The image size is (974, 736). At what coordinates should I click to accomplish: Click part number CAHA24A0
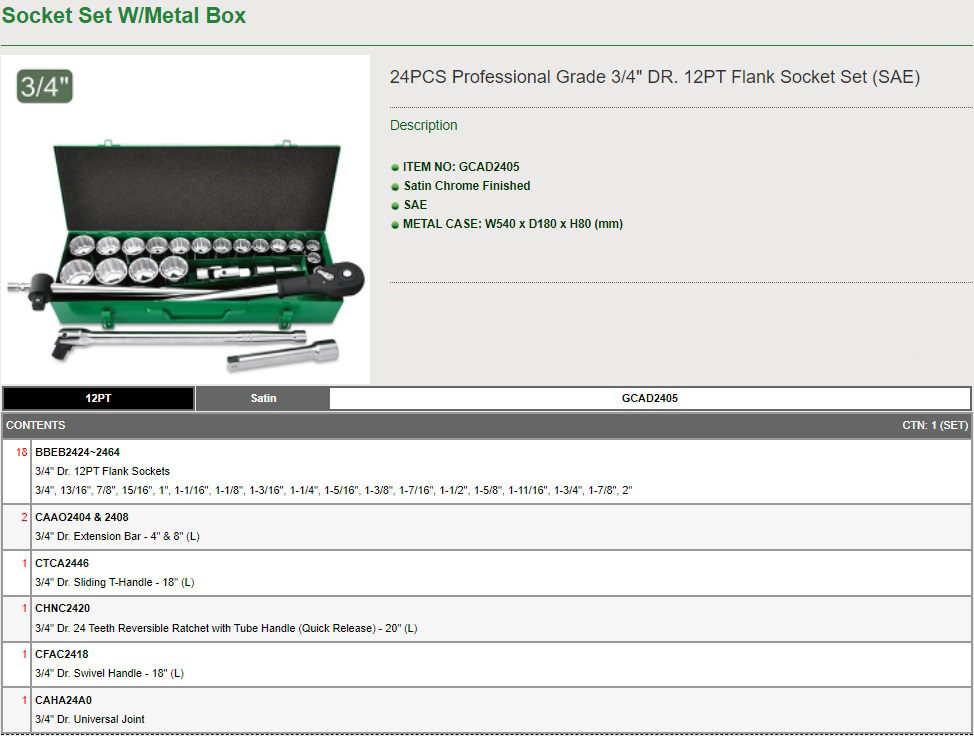[x=63, y=701]
